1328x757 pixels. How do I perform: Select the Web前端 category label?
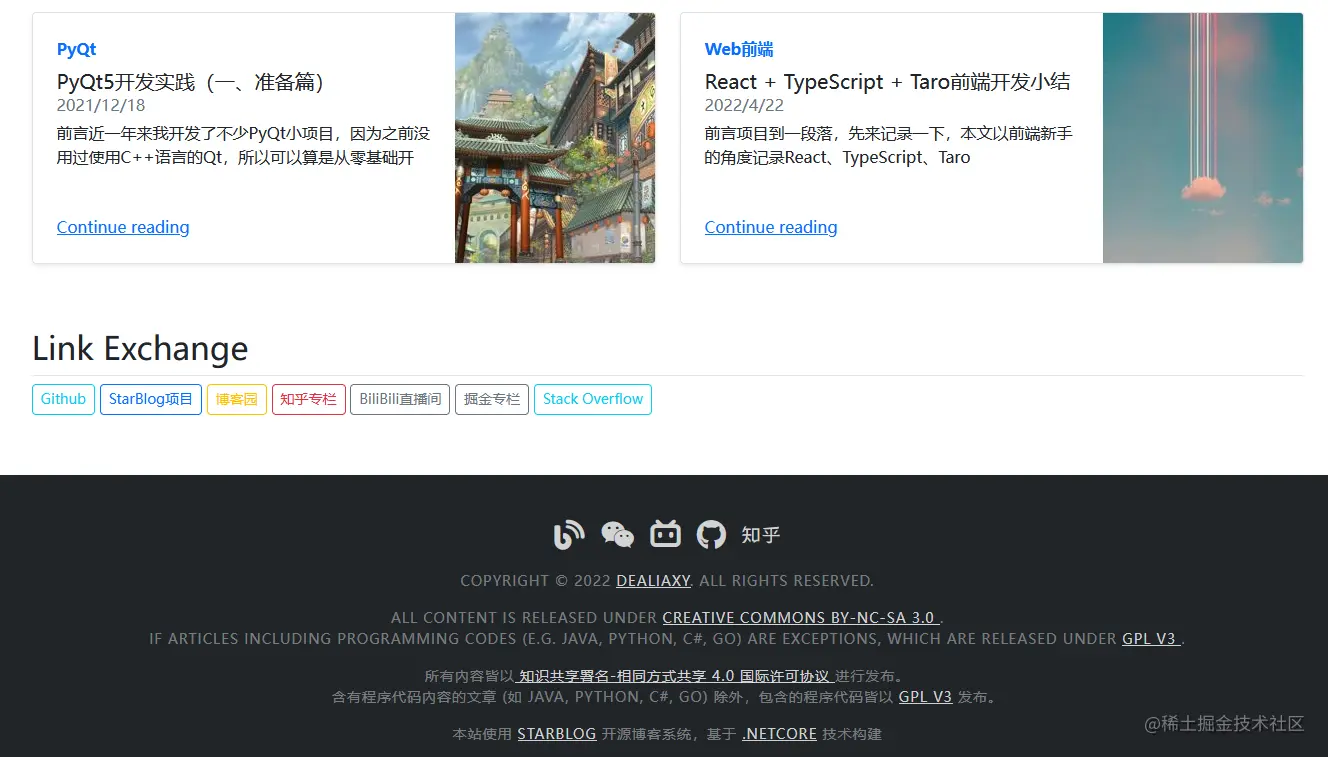click(739, 49)
